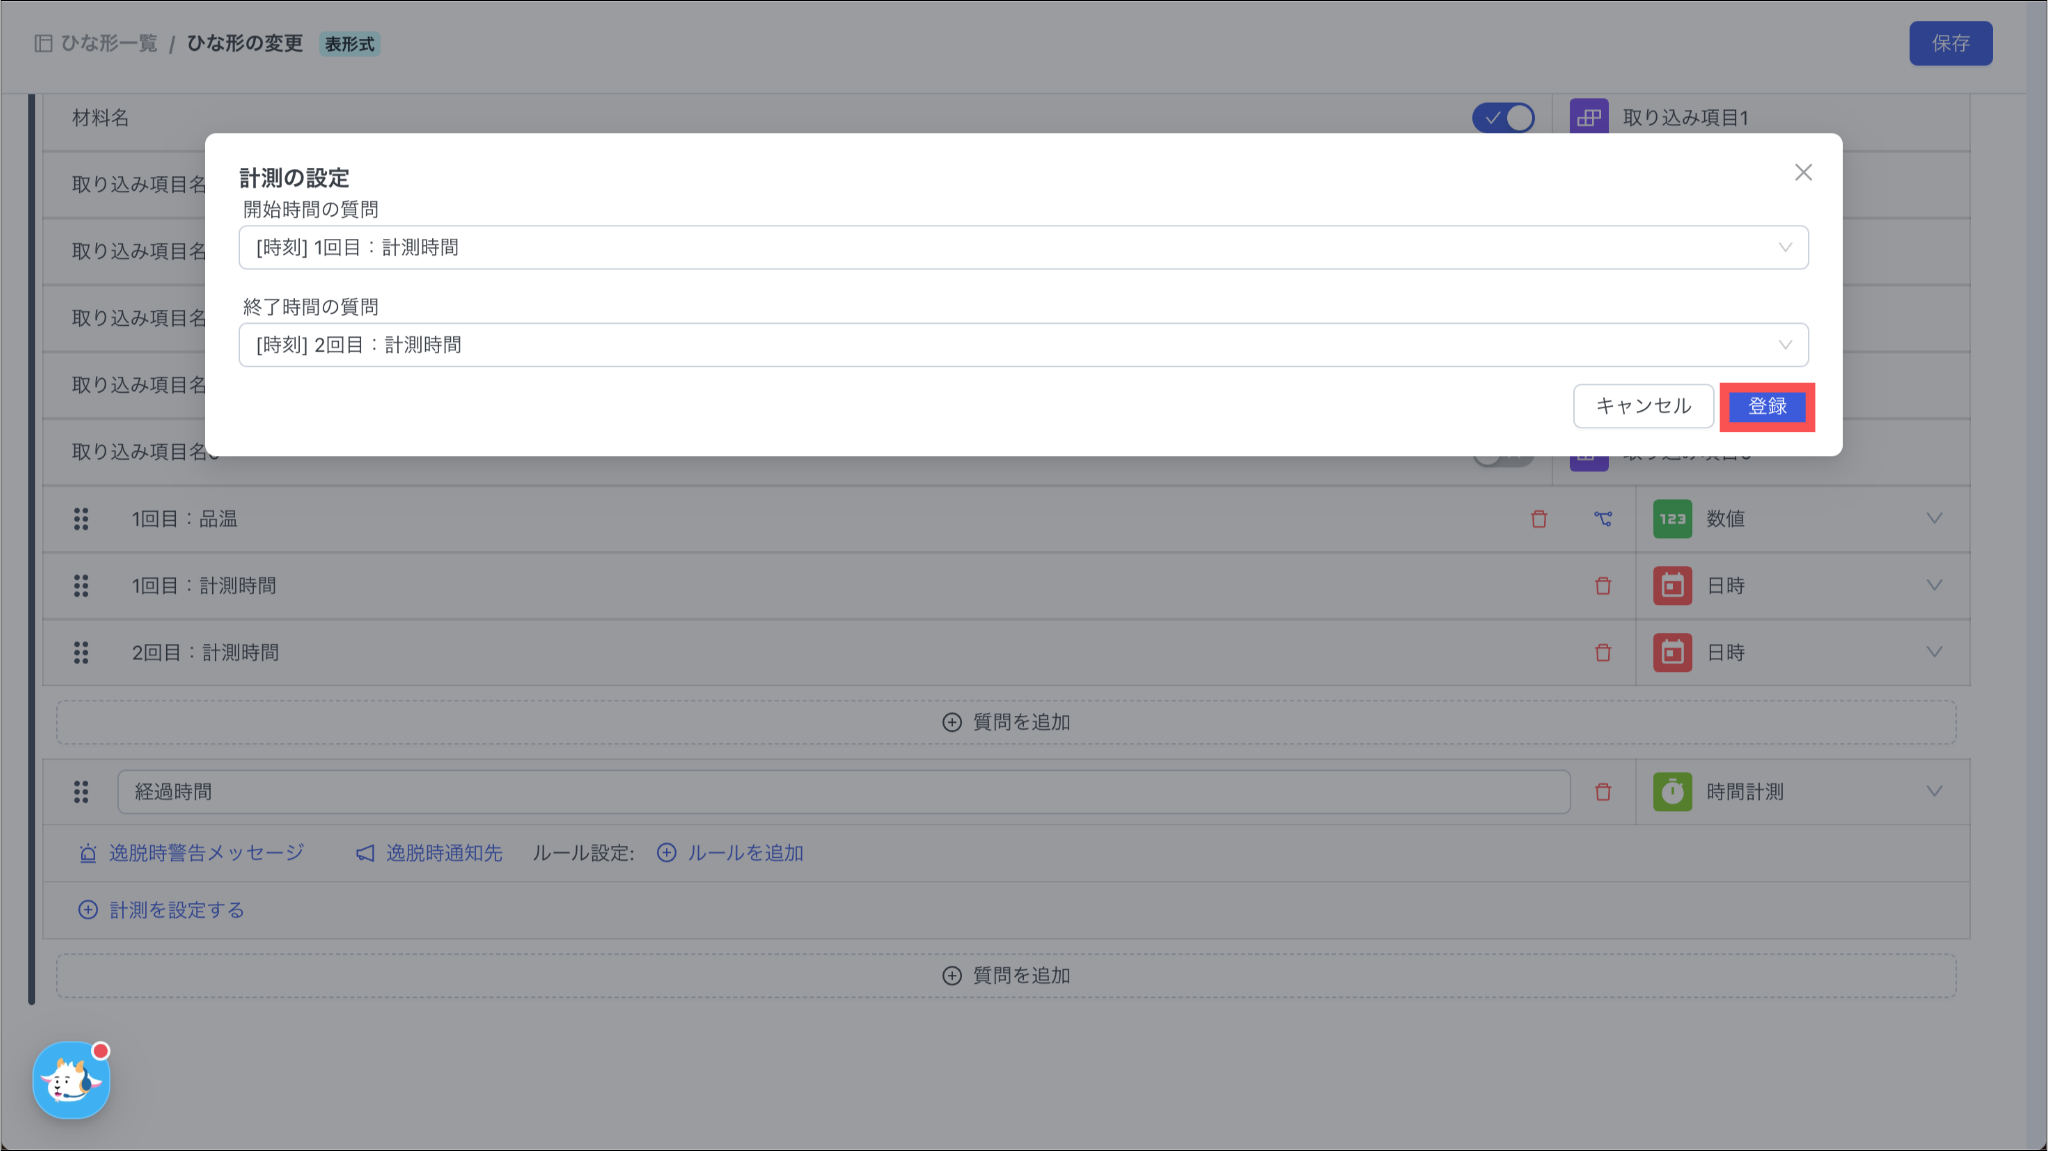Delete the 2回目:計測時間 question
This screenshot has width=2048, height=1151.
click(x=1603, y=653)
